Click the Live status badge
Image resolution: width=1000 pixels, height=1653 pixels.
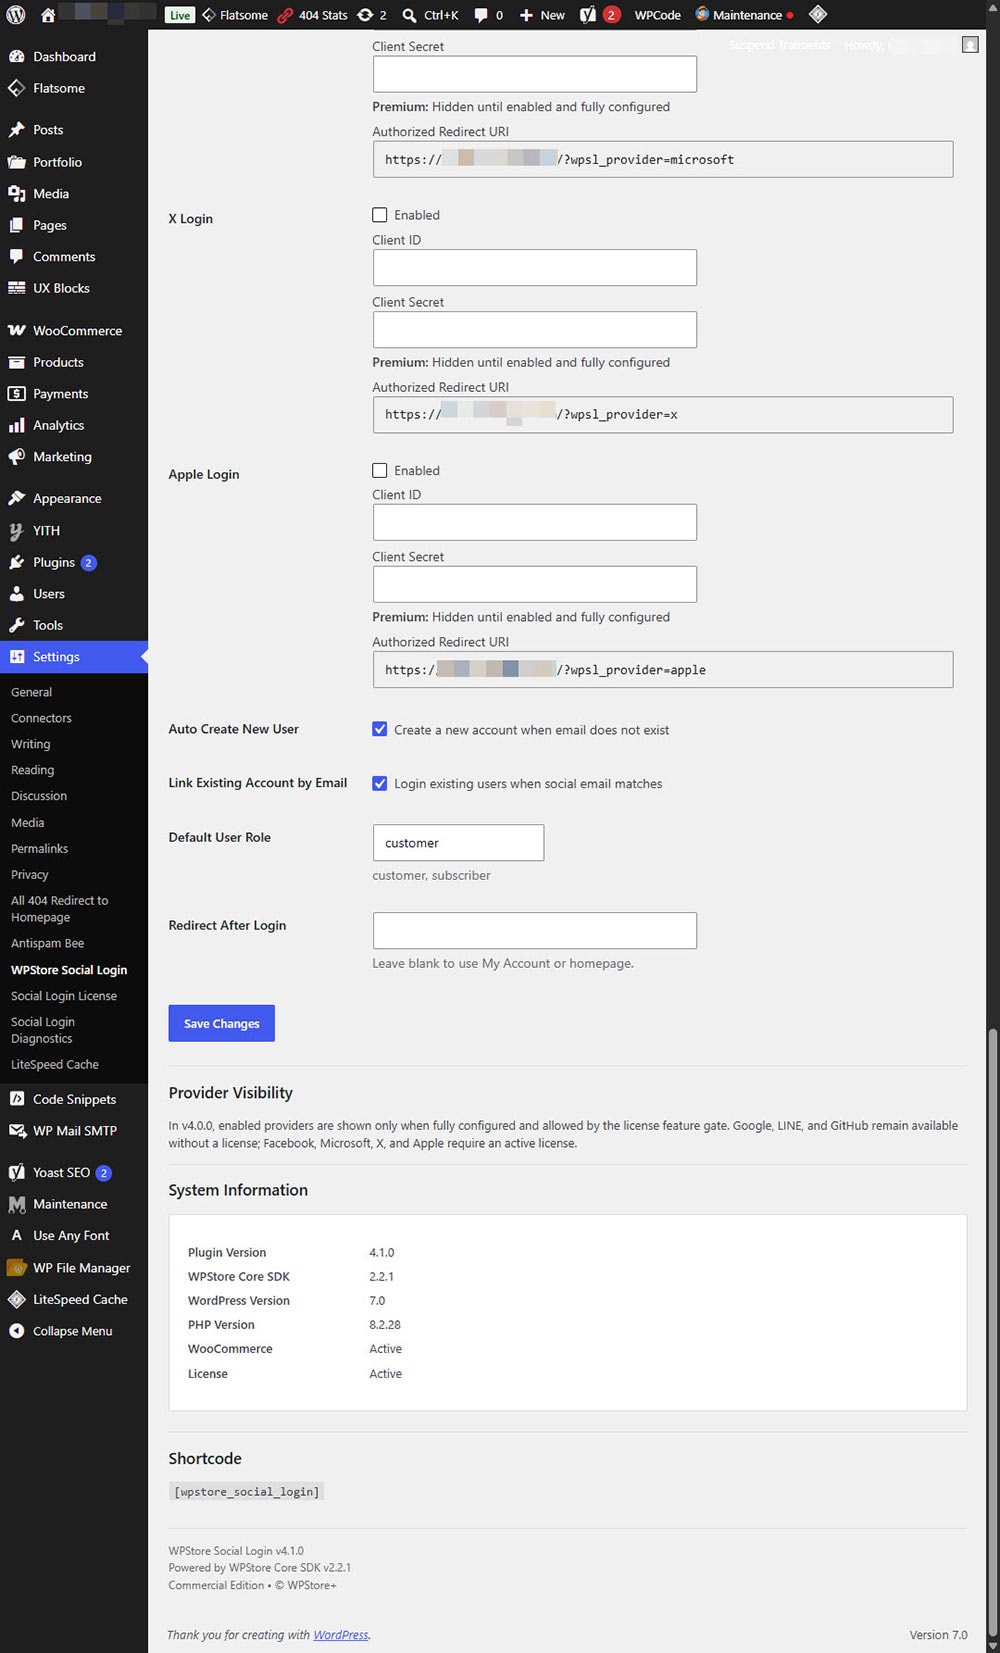click(x=180, y=15)
